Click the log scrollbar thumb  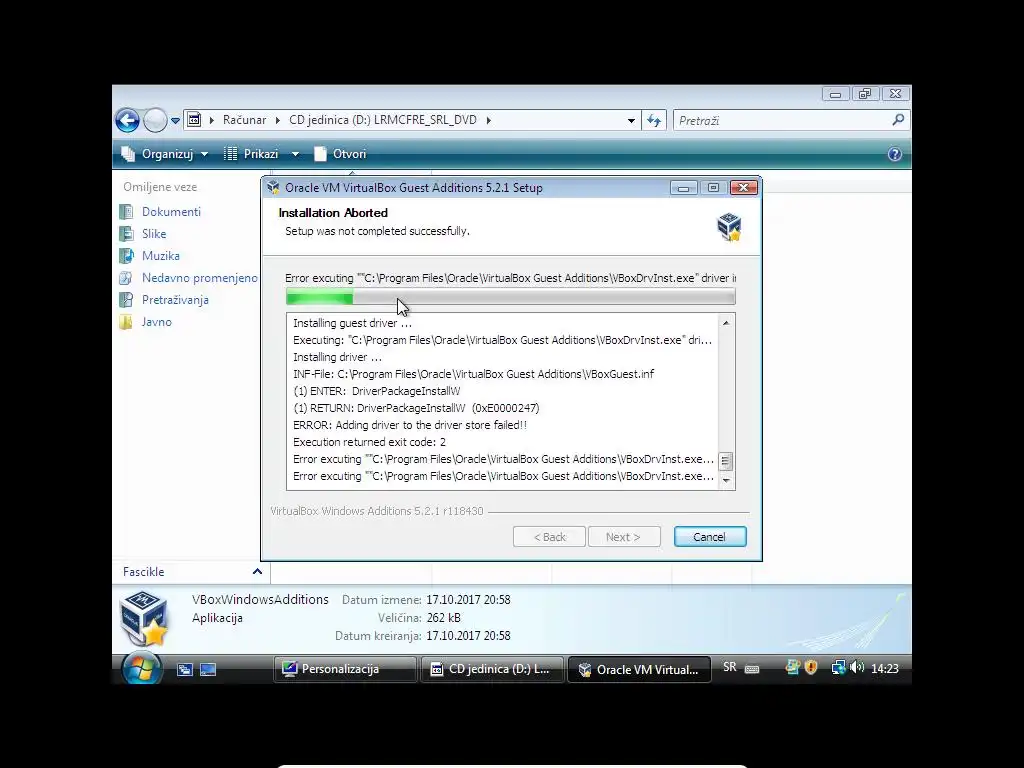pos(726,461)
